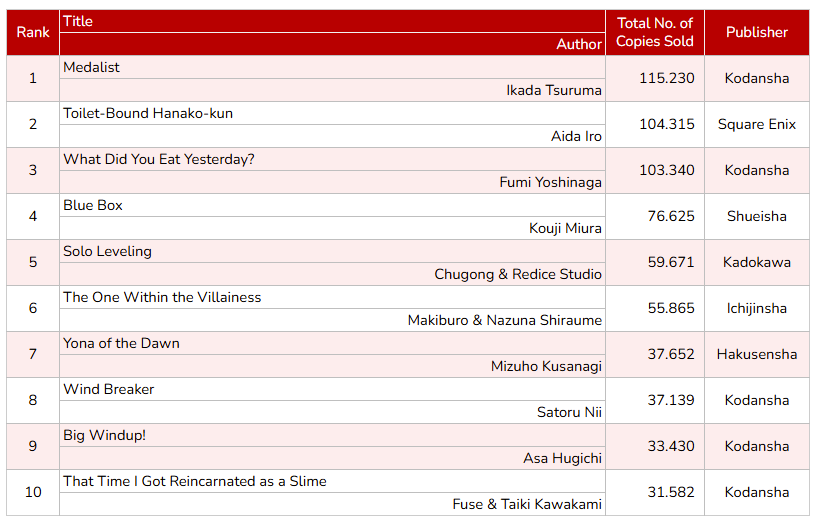Select author Makiburo & Nazuna Shiraume

click(504, 320)
